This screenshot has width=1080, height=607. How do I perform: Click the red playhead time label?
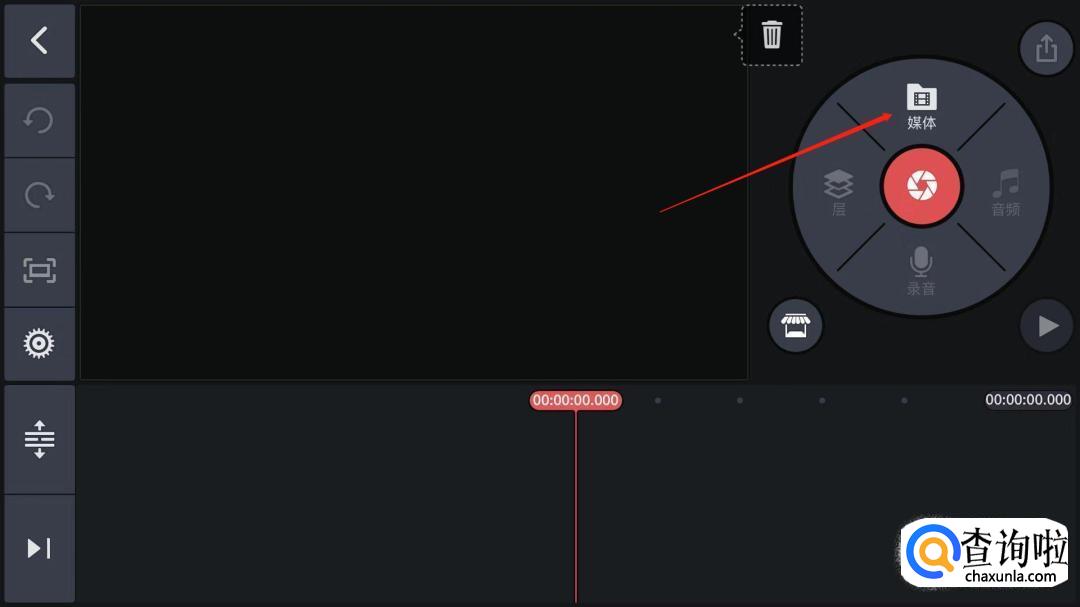tap(575, 400)
